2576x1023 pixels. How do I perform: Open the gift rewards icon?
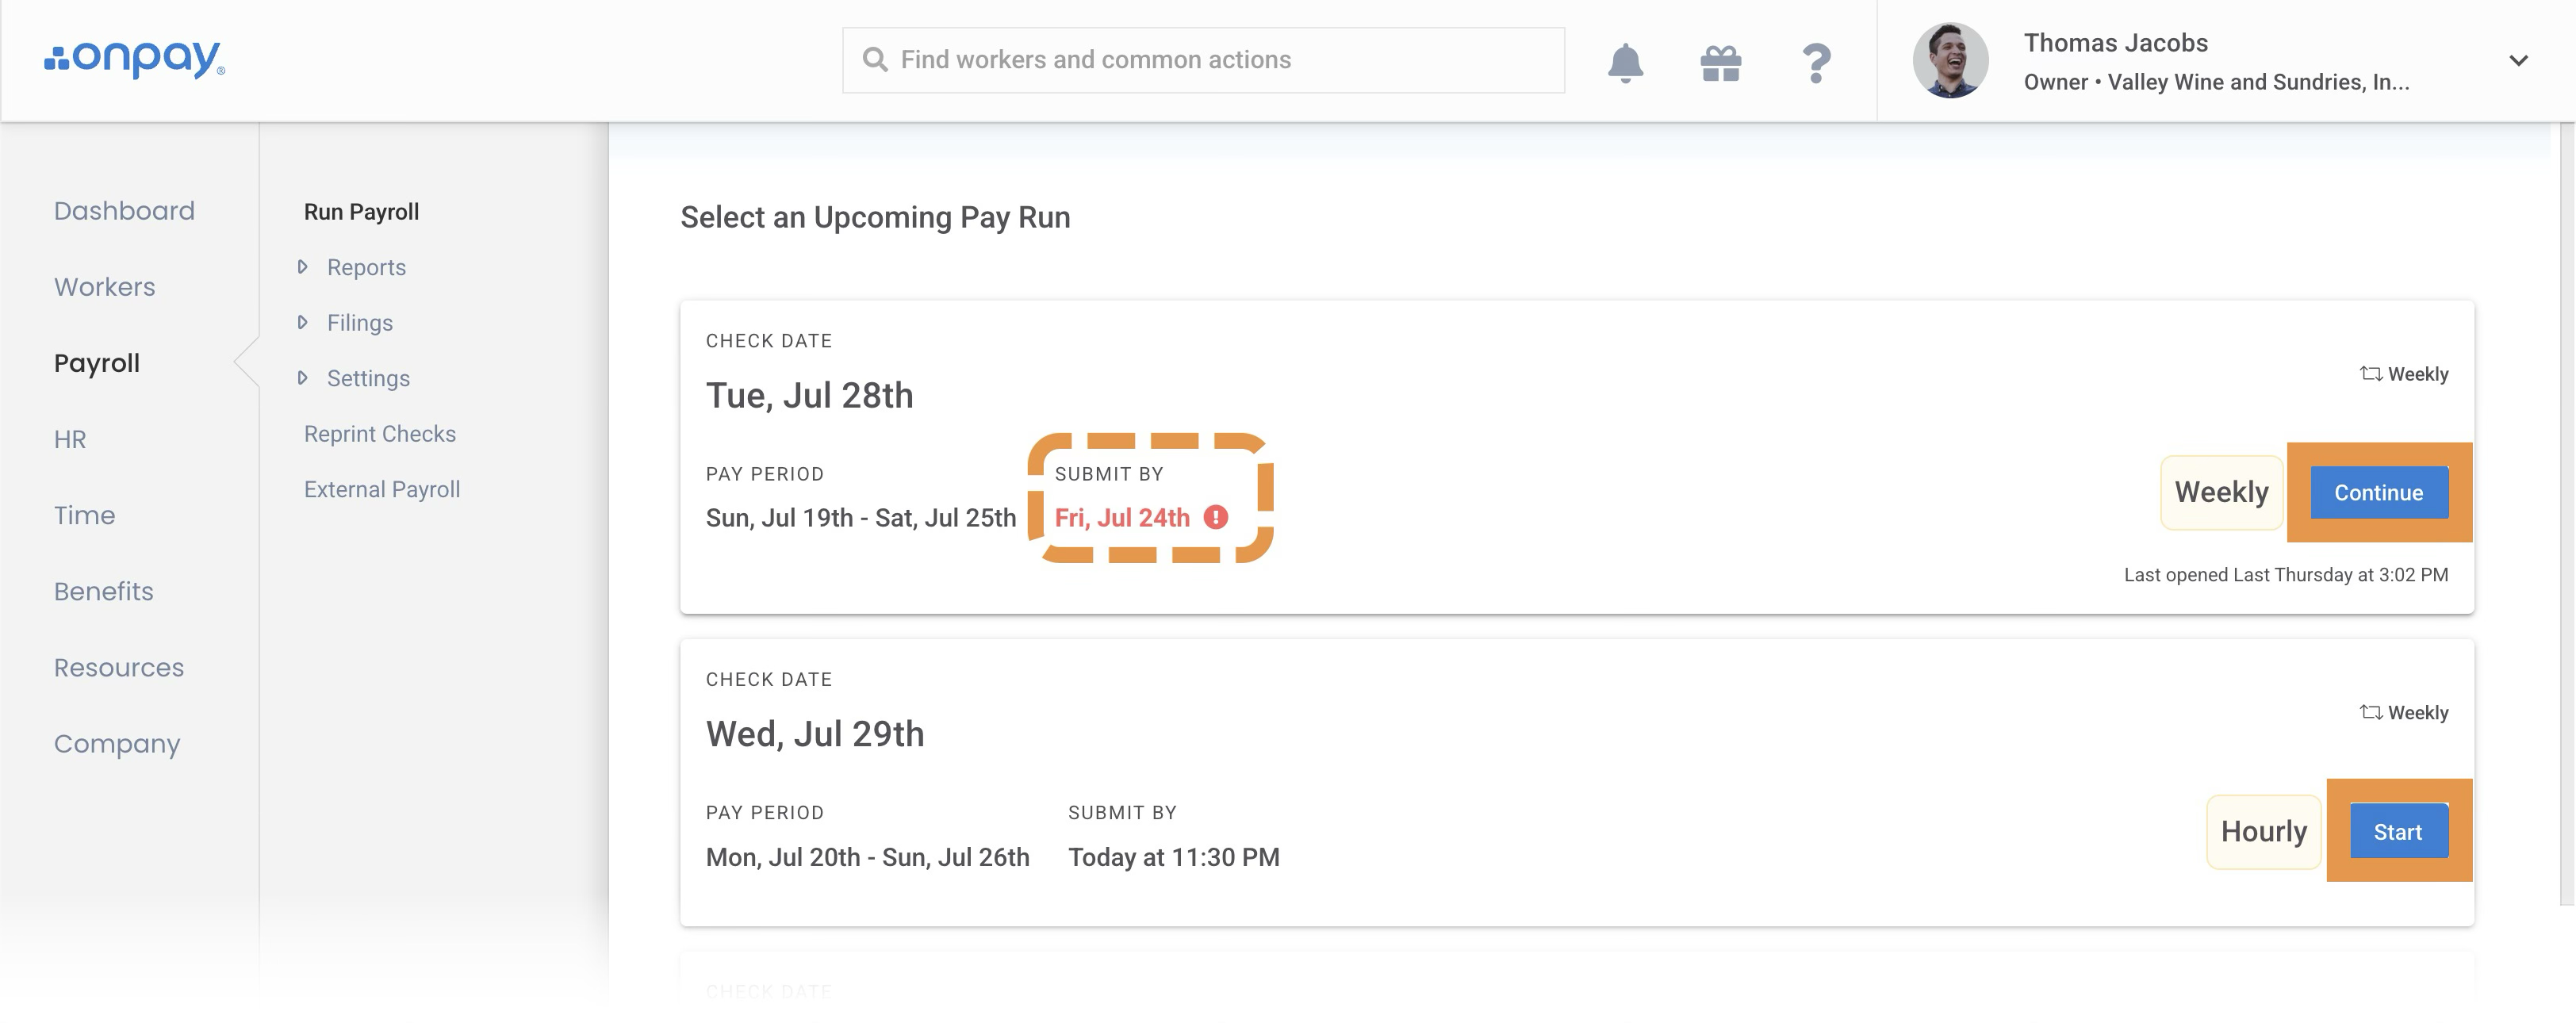click(1720, 63)
